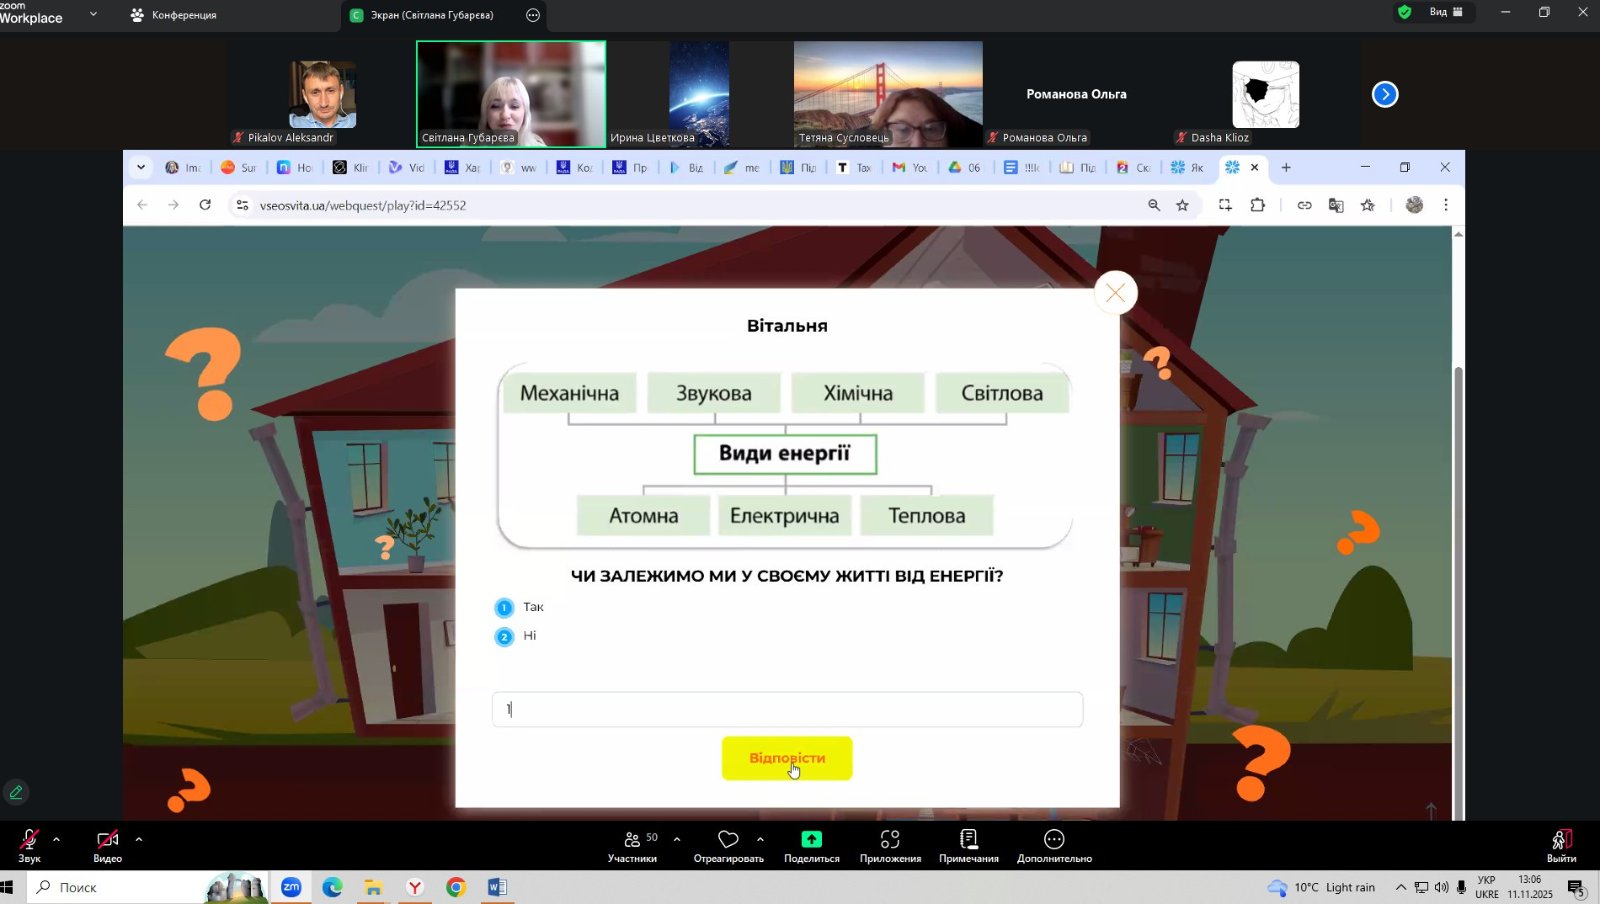Show next participants with blue arrow
Image resolution: width=1600 pixels, height=904 pixels.
pos(1384,94)
